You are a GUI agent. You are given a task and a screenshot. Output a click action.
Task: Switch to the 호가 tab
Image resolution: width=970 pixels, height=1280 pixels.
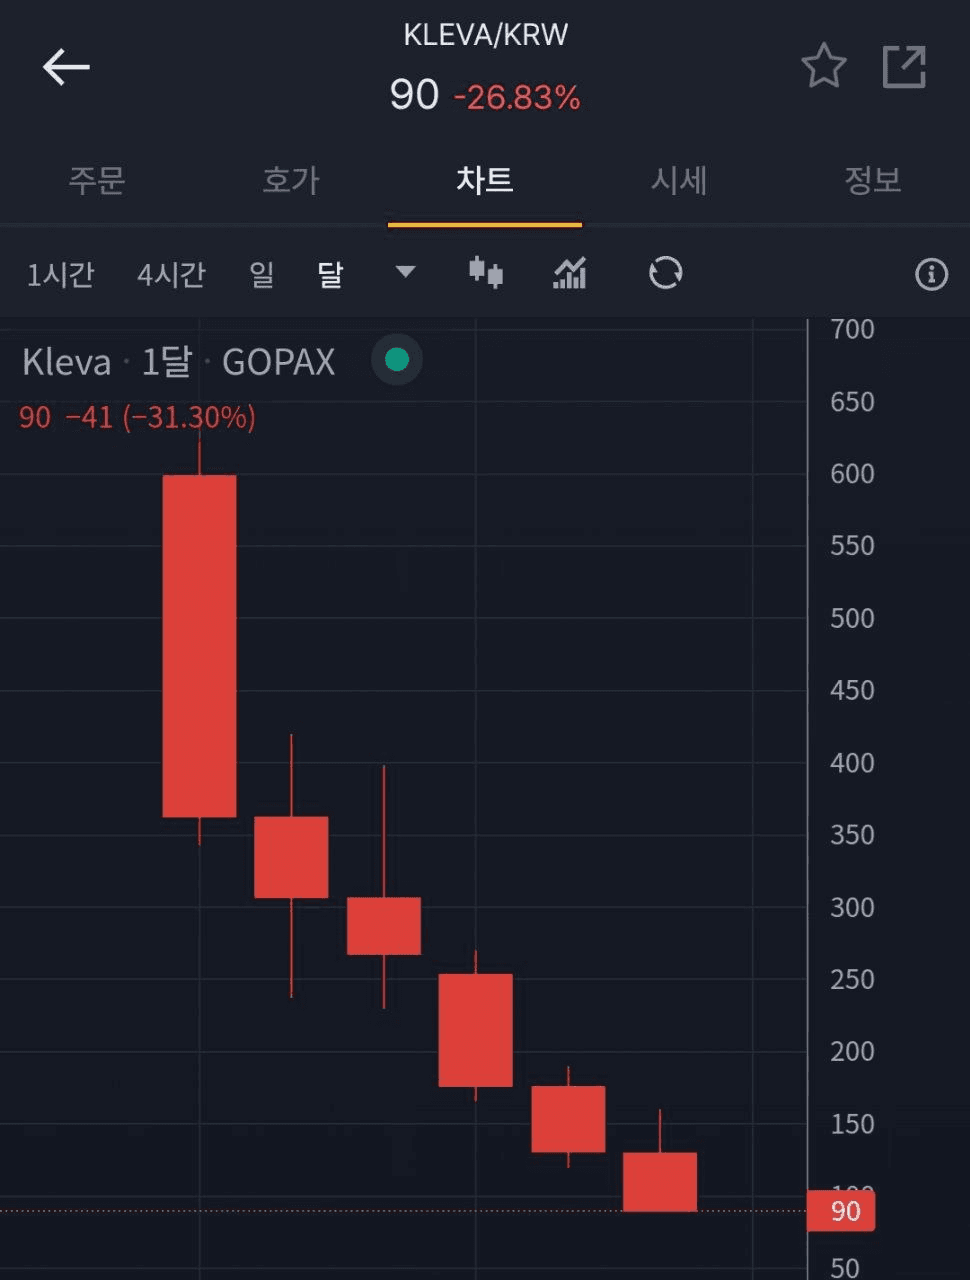(290, 180)
